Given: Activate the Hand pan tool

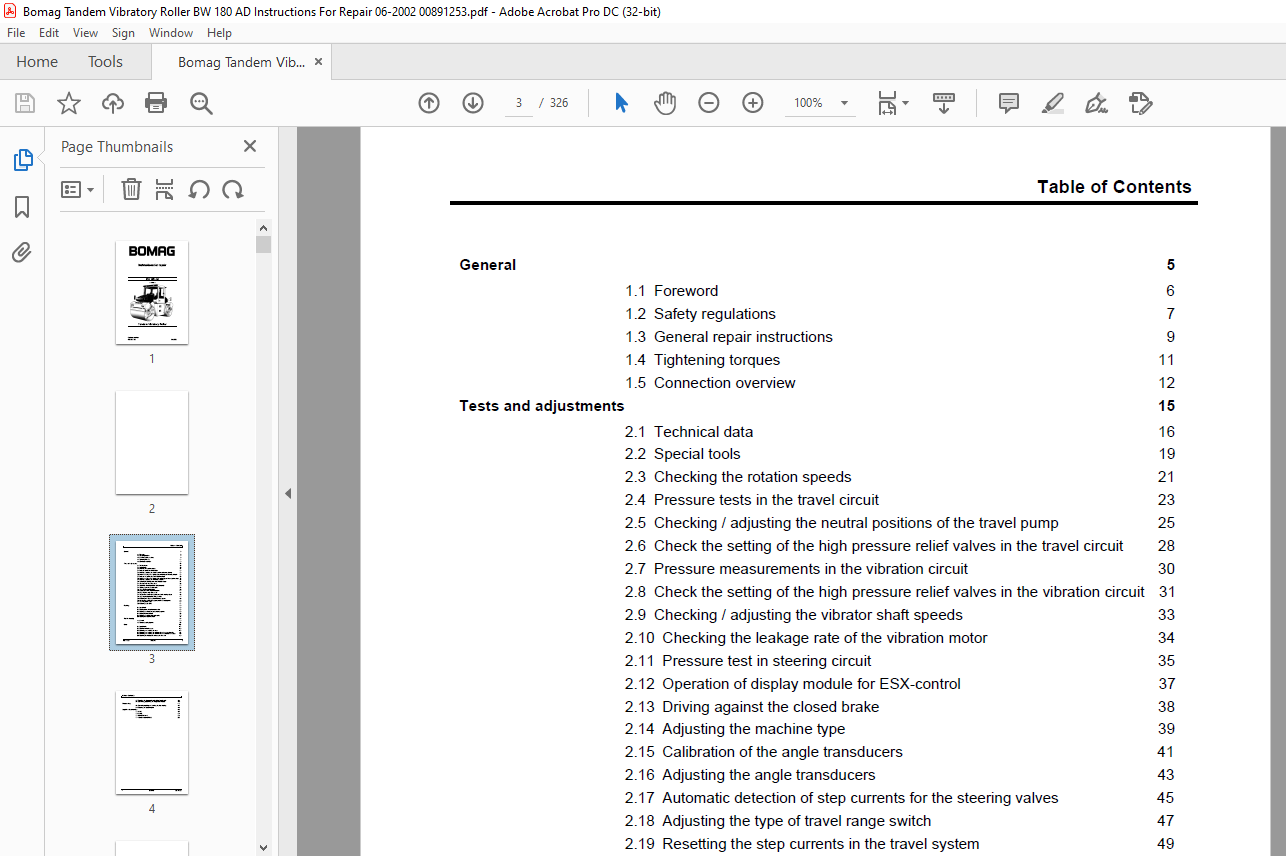Looking at the screenshot, I should click(665, 103).
